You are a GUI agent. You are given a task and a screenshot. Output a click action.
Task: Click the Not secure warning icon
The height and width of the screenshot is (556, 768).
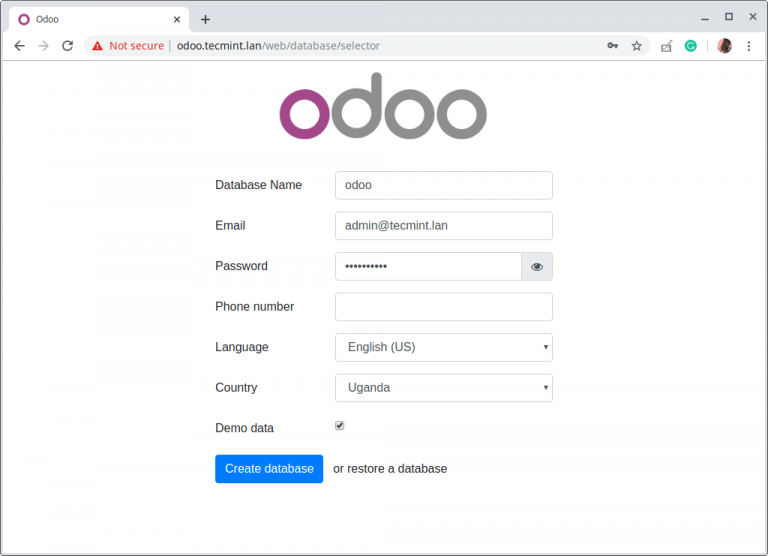click(x=96, y=46)
